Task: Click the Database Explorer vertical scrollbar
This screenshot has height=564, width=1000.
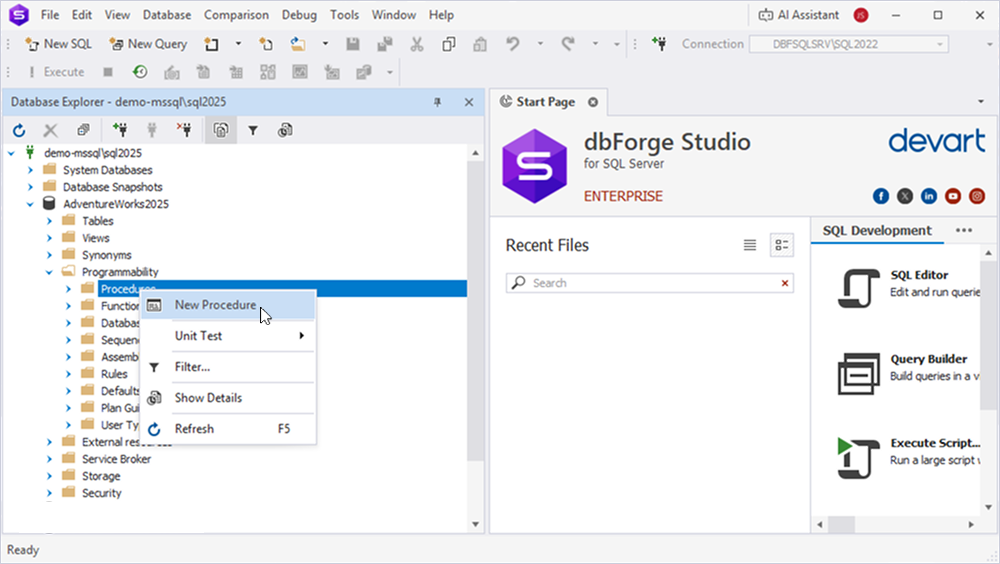Action: 475,311
